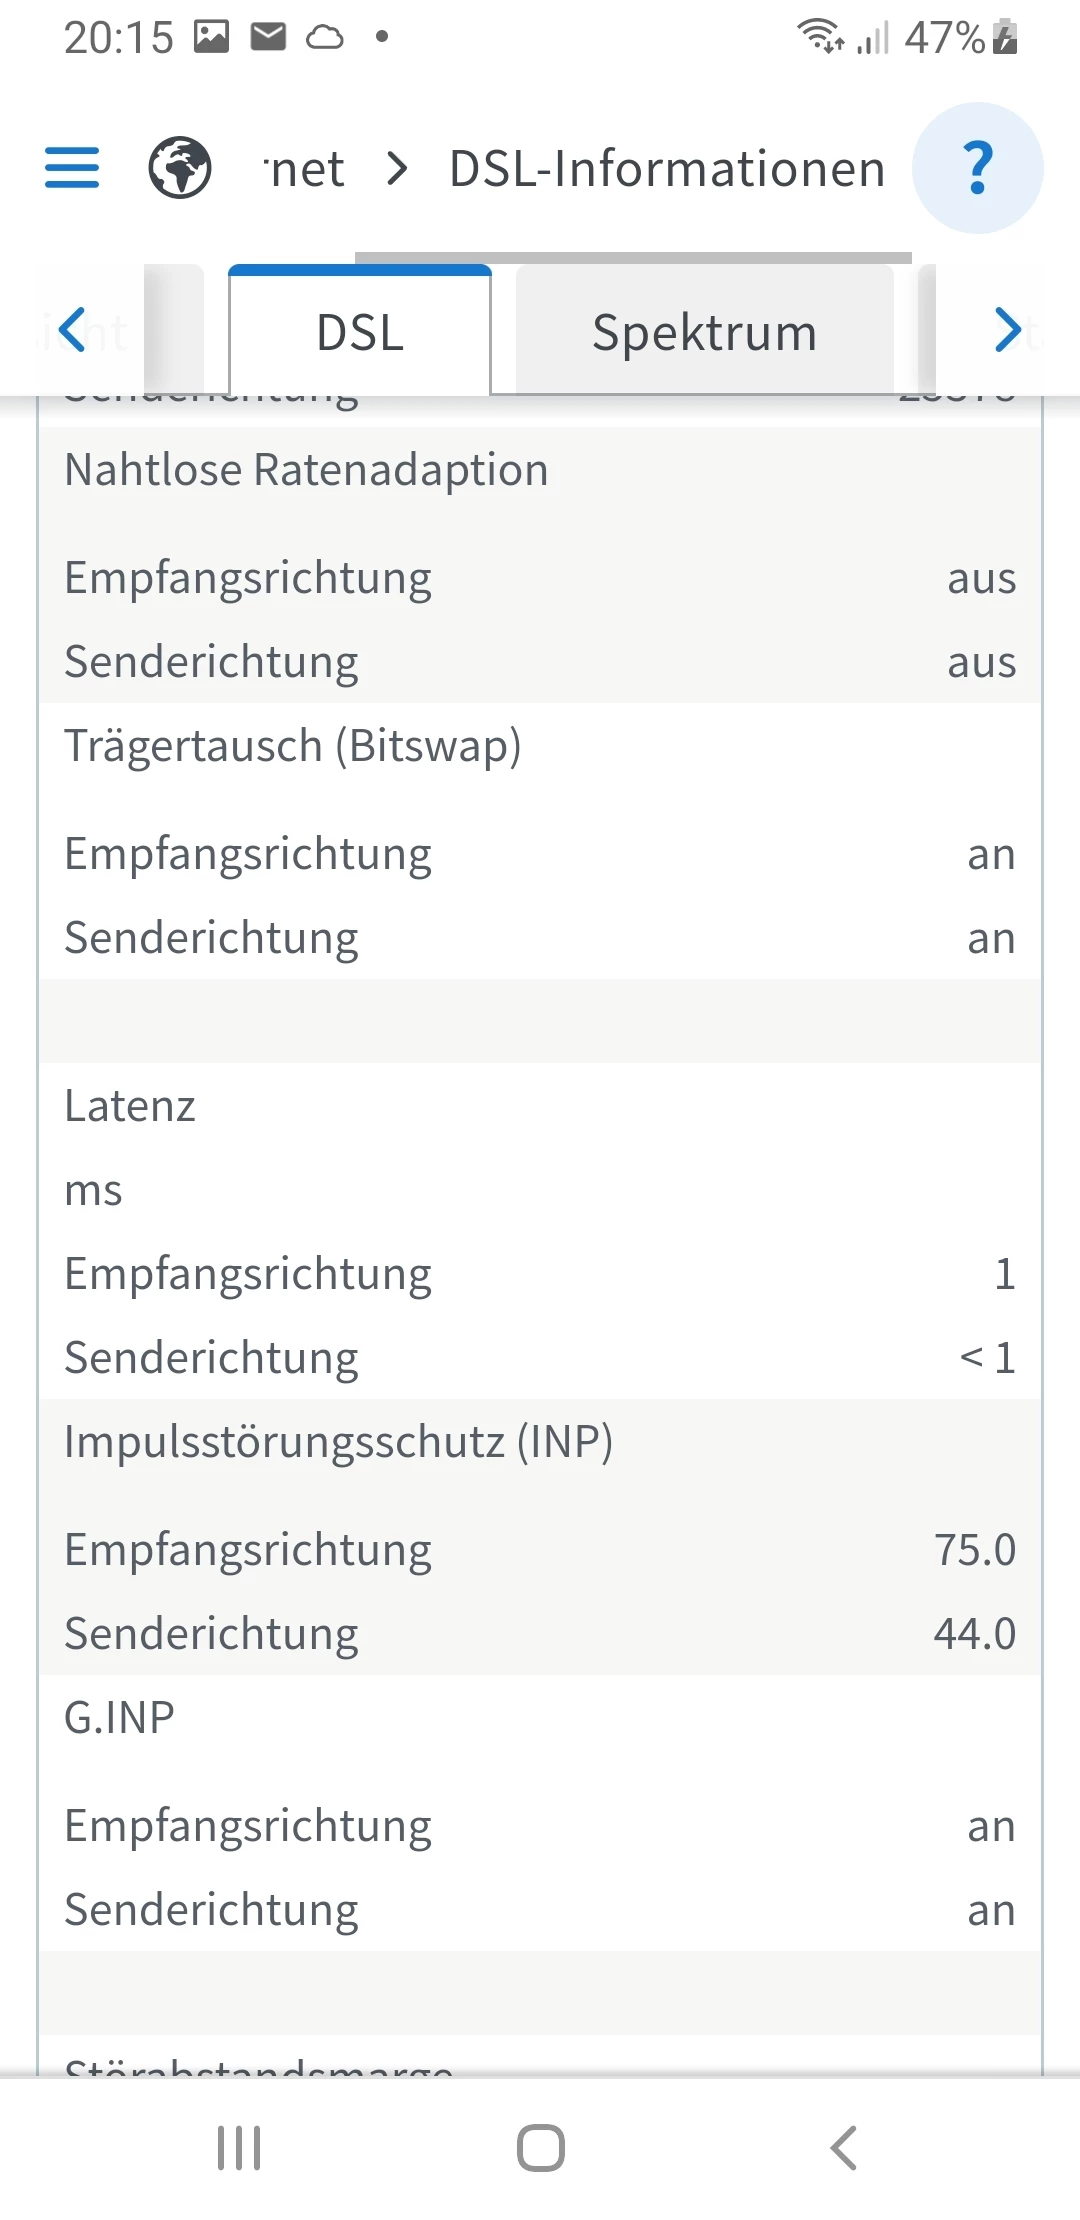The image size is (1080, 2220).
Task: Tap the Trägertausch (Bitswap) heading
Action: tap(293, 746)
